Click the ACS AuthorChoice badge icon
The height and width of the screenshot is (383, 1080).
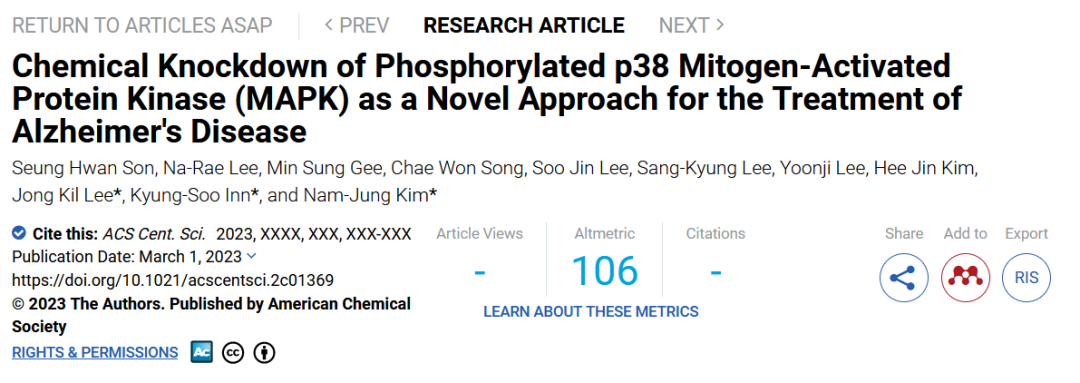(x=202, y=352)
